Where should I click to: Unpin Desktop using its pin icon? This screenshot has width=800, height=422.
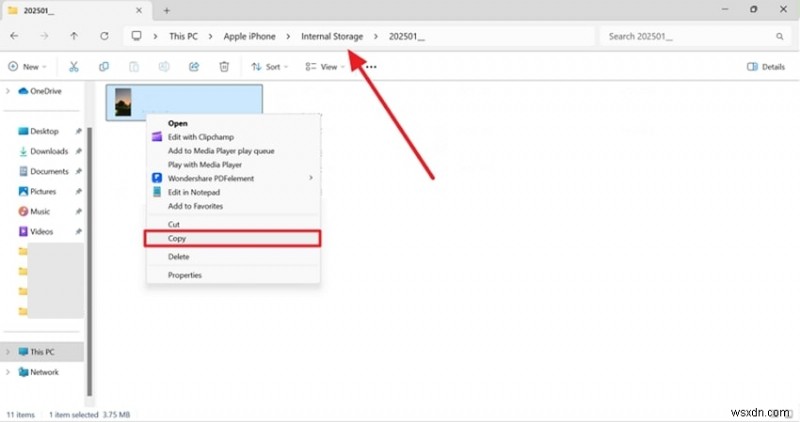pos(79,131)
